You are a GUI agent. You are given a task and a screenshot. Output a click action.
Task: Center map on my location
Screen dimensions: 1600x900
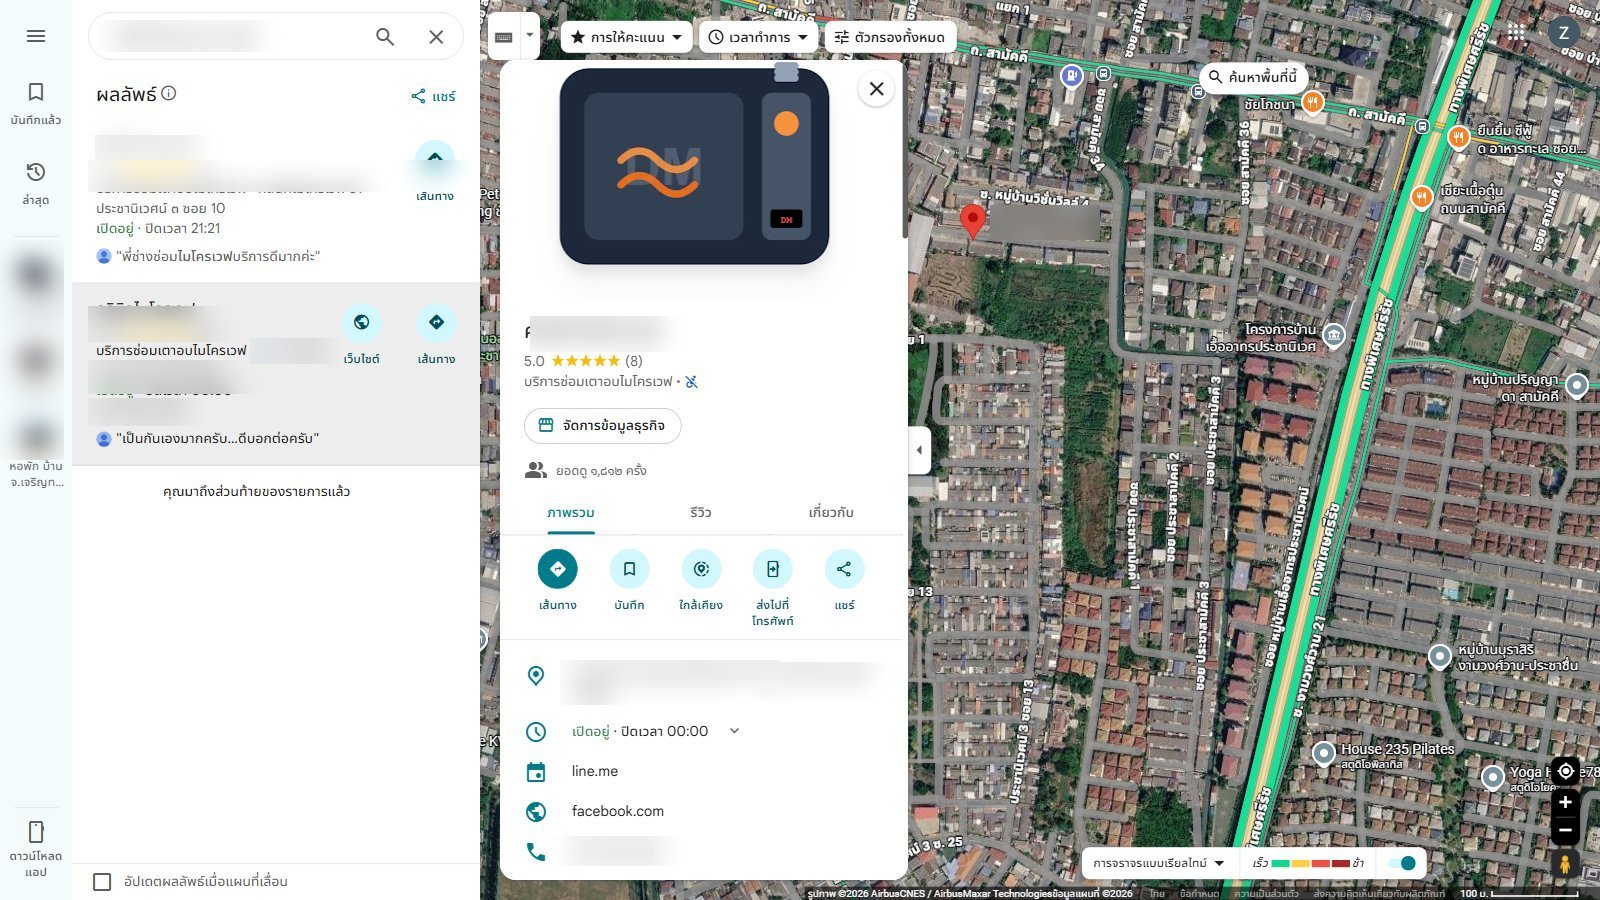[x=1565, y=771]
